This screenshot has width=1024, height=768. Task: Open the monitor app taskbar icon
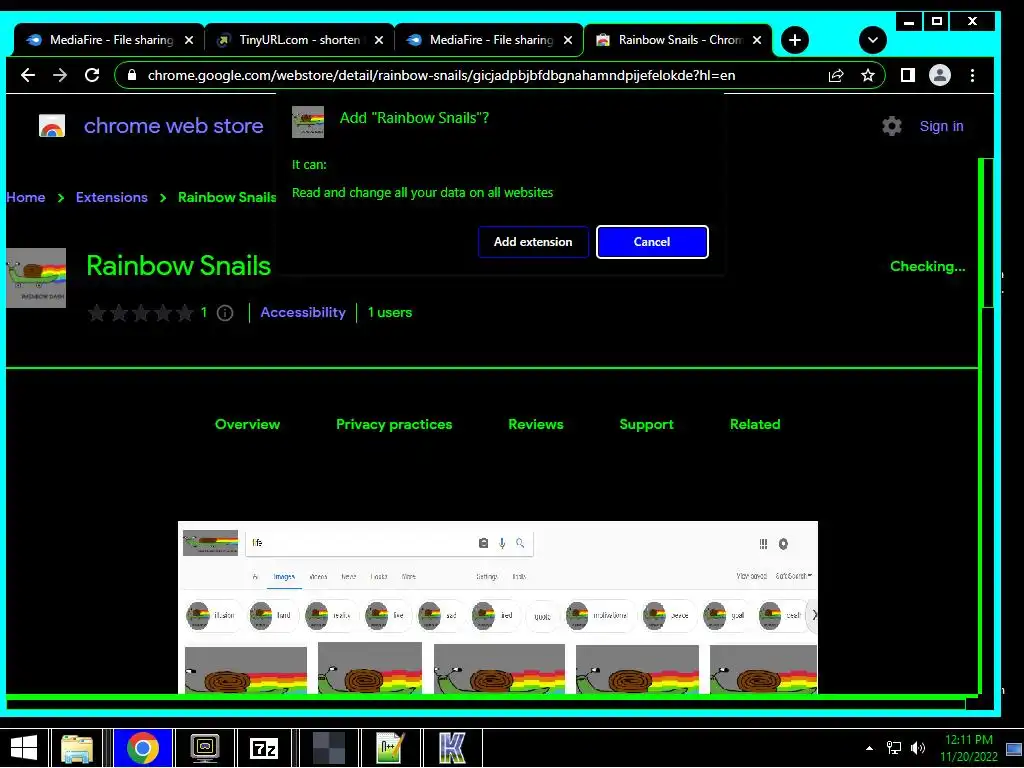204,748
